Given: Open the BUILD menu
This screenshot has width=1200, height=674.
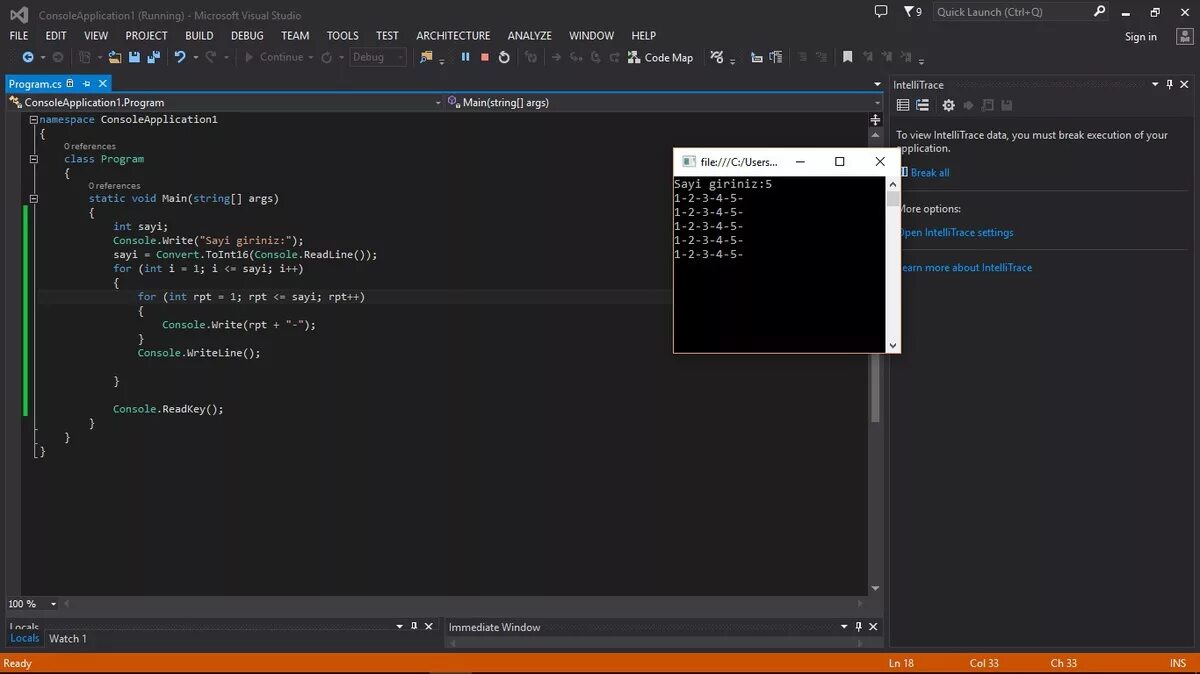Looking at the screenshot, I should pos(199,35).
